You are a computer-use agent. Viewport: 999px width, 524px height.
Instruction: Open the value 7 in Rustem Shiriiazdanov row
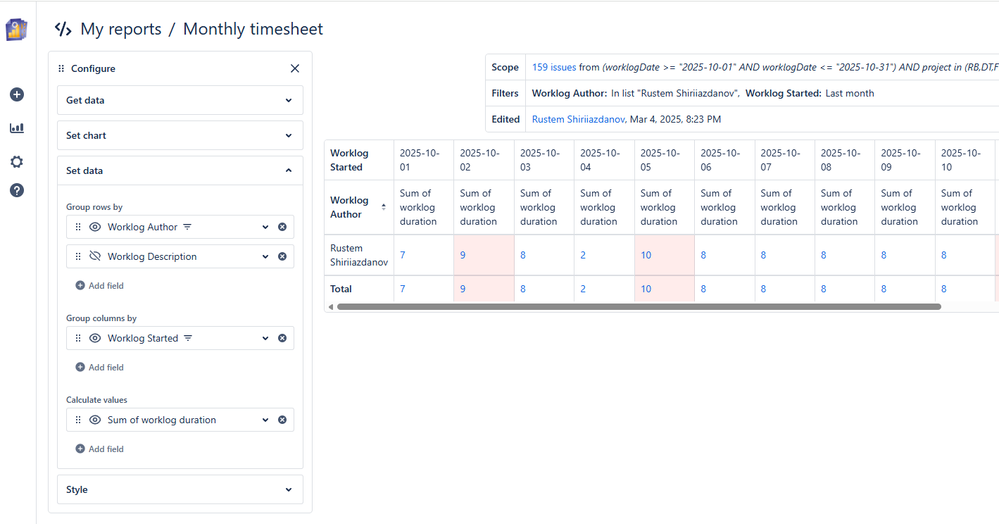coord(403,255)
